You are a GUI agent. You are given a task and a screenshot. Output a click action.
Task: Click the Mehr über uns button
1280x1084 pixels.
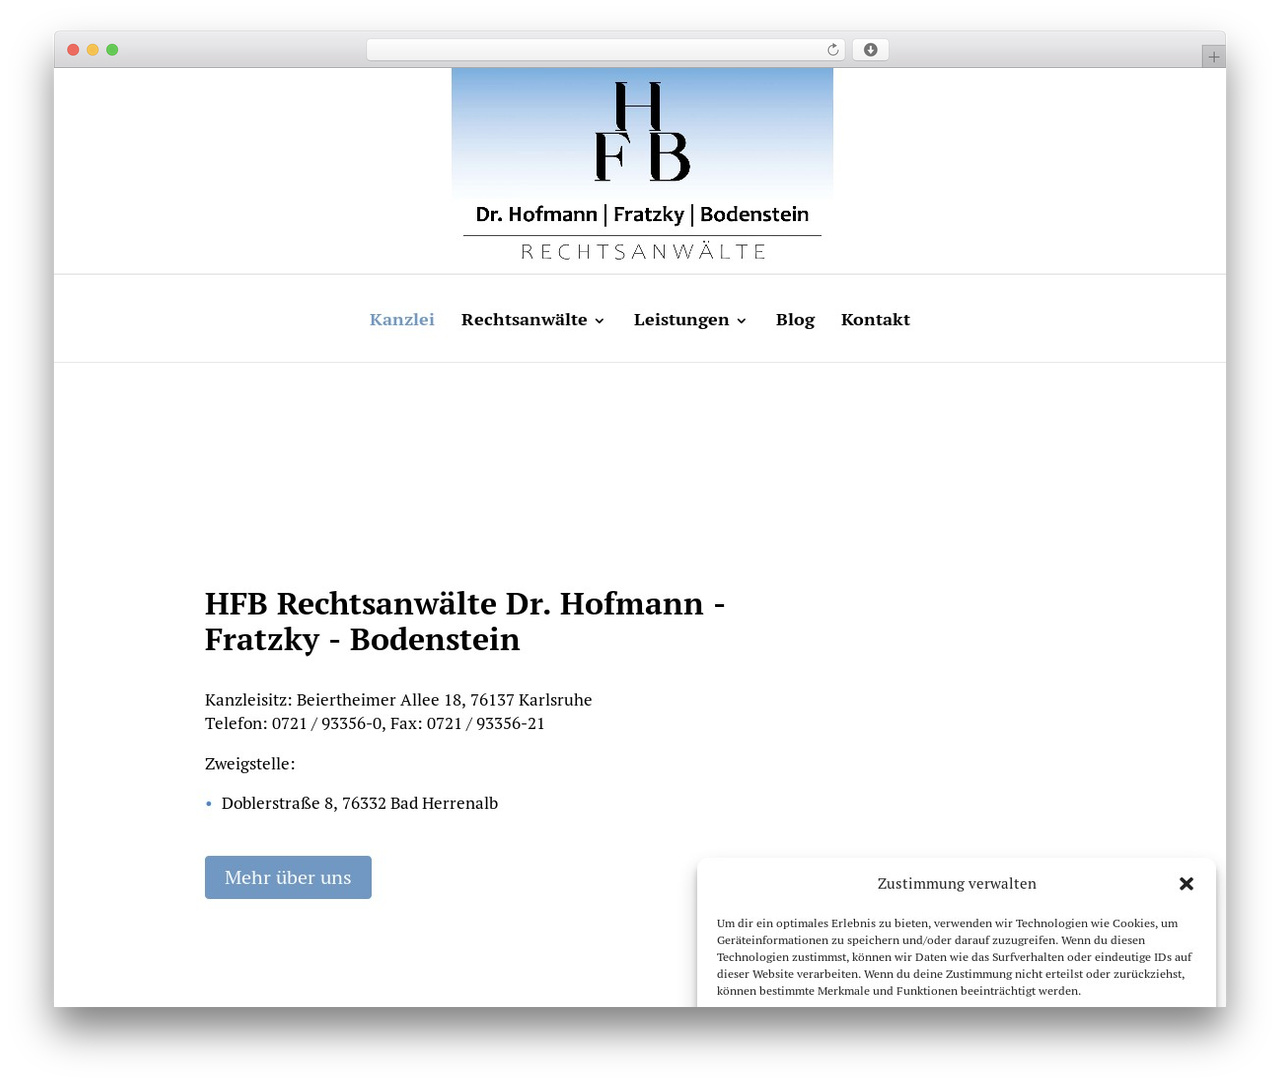tap(288, 877)
